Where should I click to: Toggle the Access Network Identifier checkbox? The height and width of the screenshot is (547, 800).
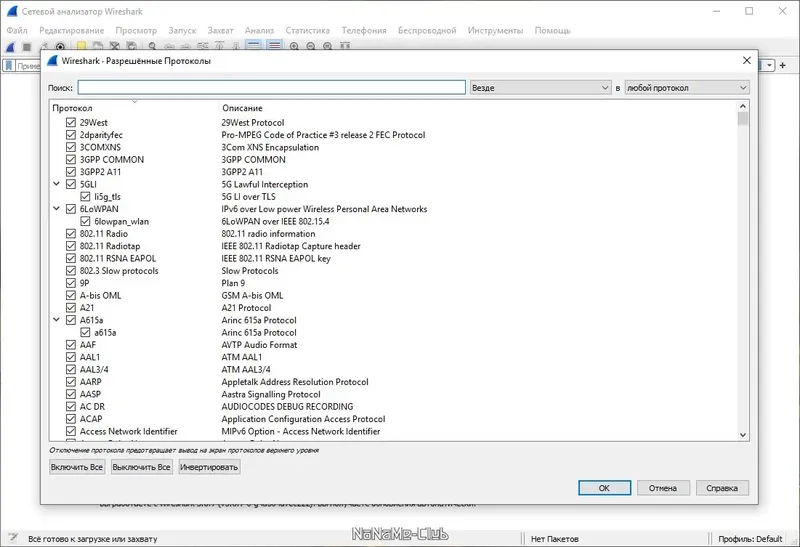pyautogui.click(x=71, y=431)
